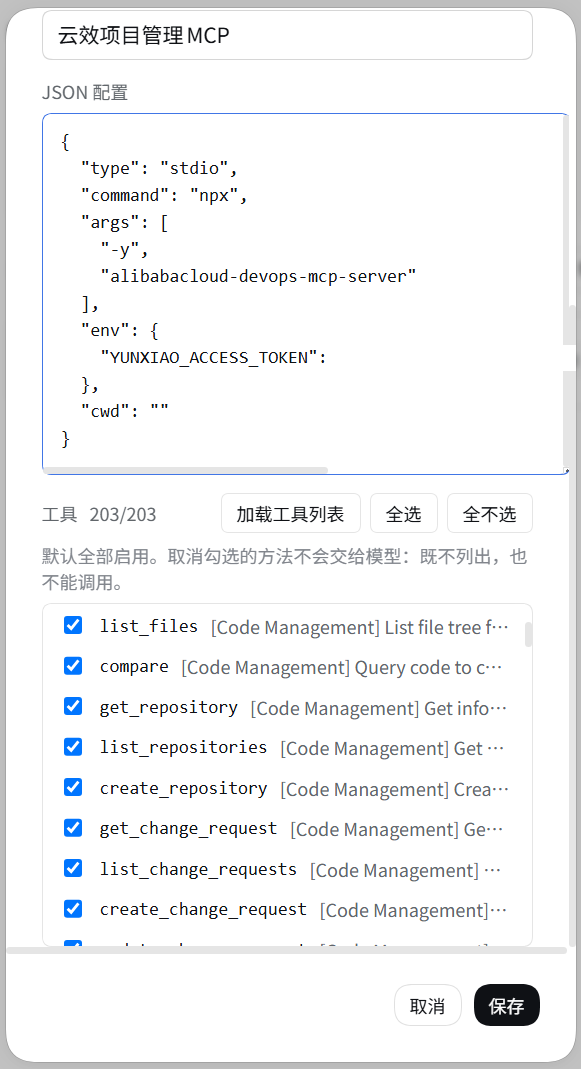Disable the list_repositories tool checkbox
581x1069 pixels.
[x=73, y=747]
